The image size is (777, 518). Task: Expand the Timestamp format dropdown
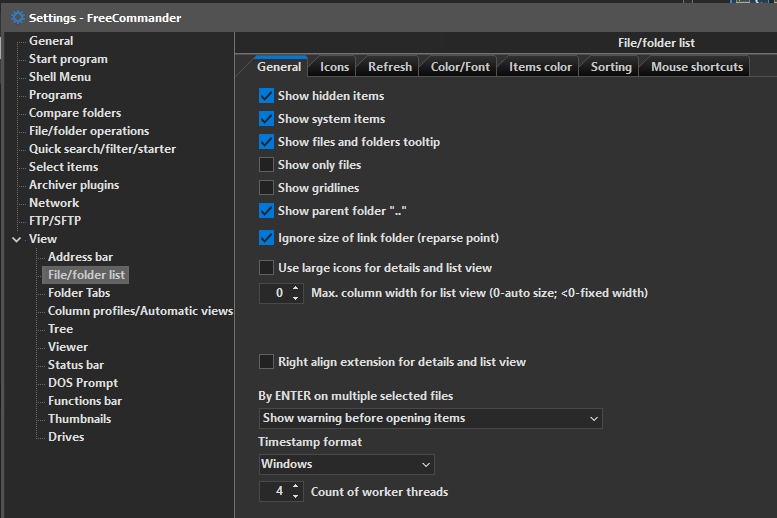tap(346, 465)
